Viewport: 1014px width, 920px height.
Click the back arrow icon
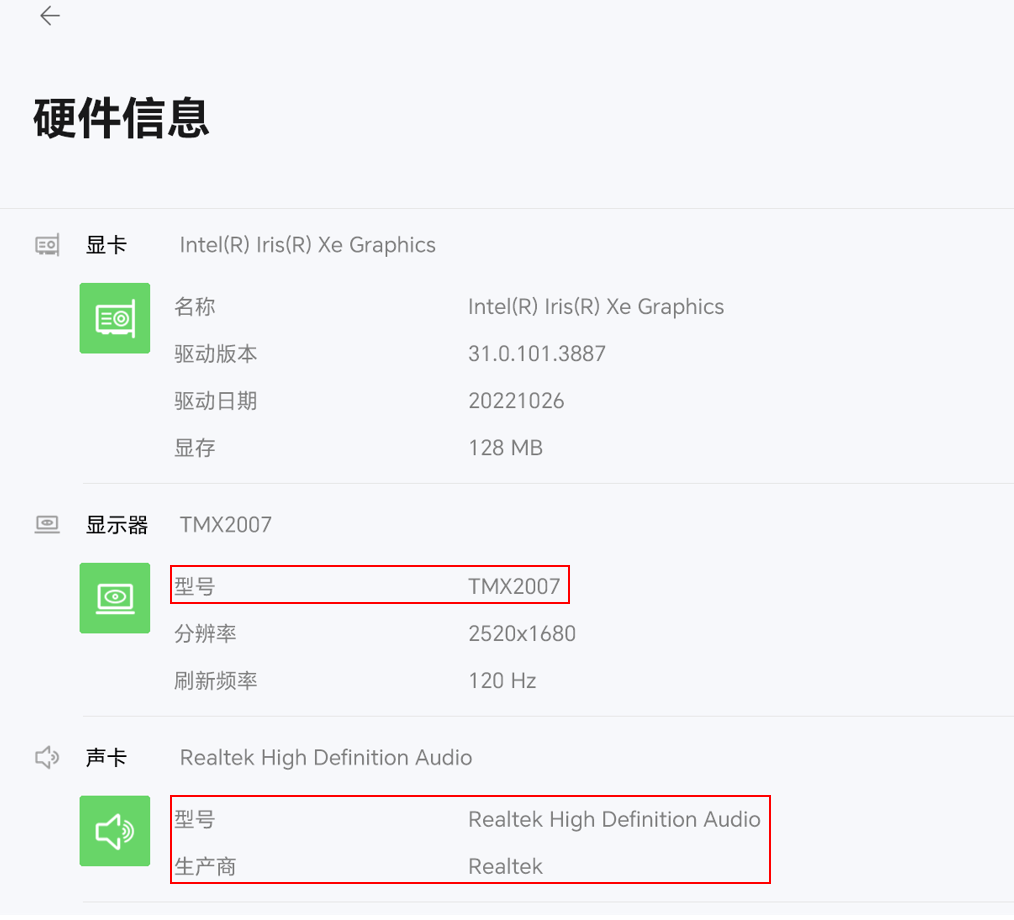click(x=49, y=16)
